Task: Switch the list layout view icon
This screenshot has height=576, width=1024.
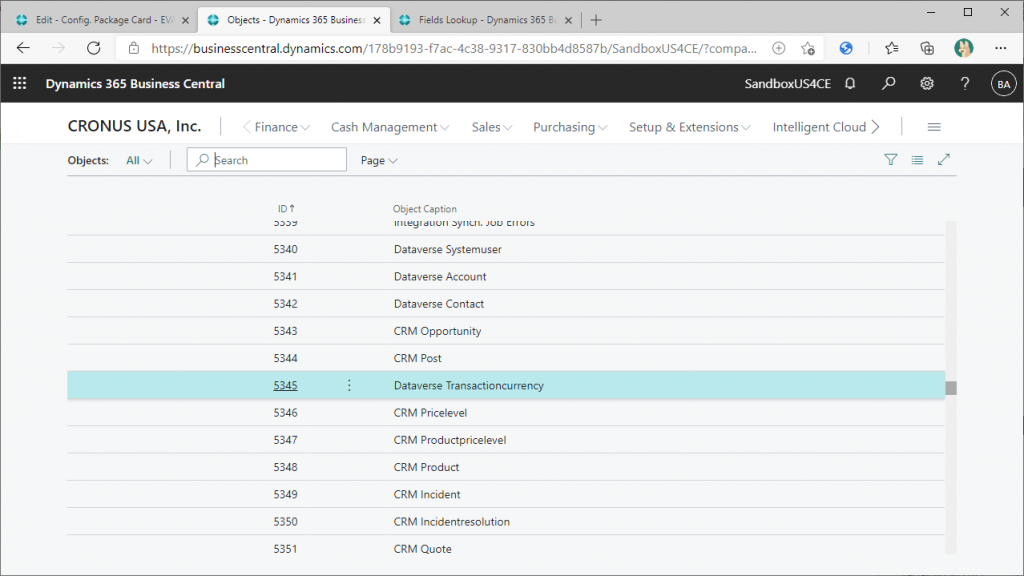Action: [x=917, y=159]
